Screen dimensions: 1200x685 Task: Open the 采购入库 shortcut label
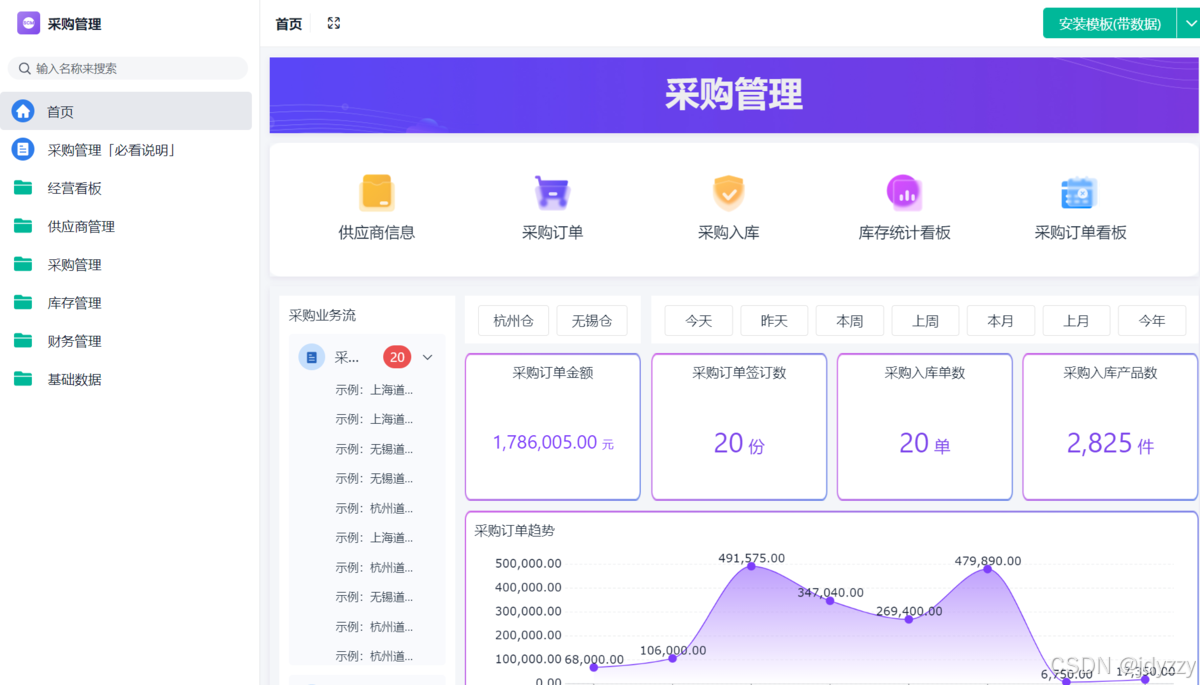click(x=728, y=232)
